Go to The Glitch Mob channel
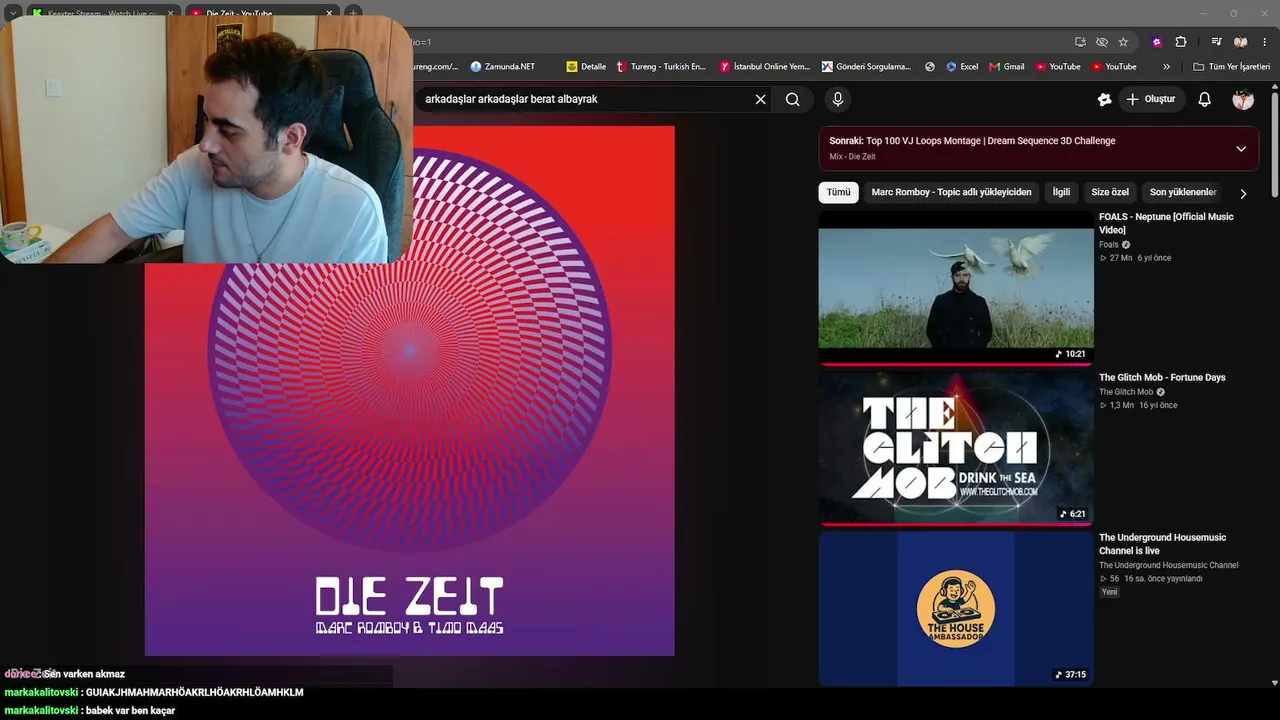 1126,392
